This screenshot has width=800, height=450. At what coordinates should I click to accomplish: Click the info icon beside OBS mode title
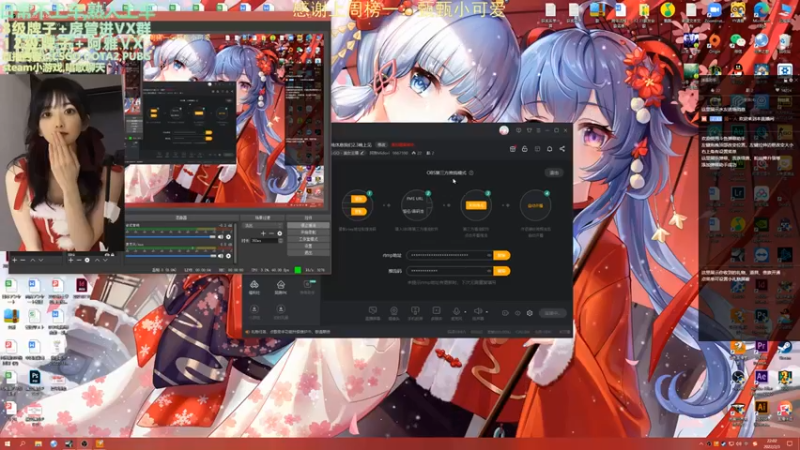pos(471,173)
